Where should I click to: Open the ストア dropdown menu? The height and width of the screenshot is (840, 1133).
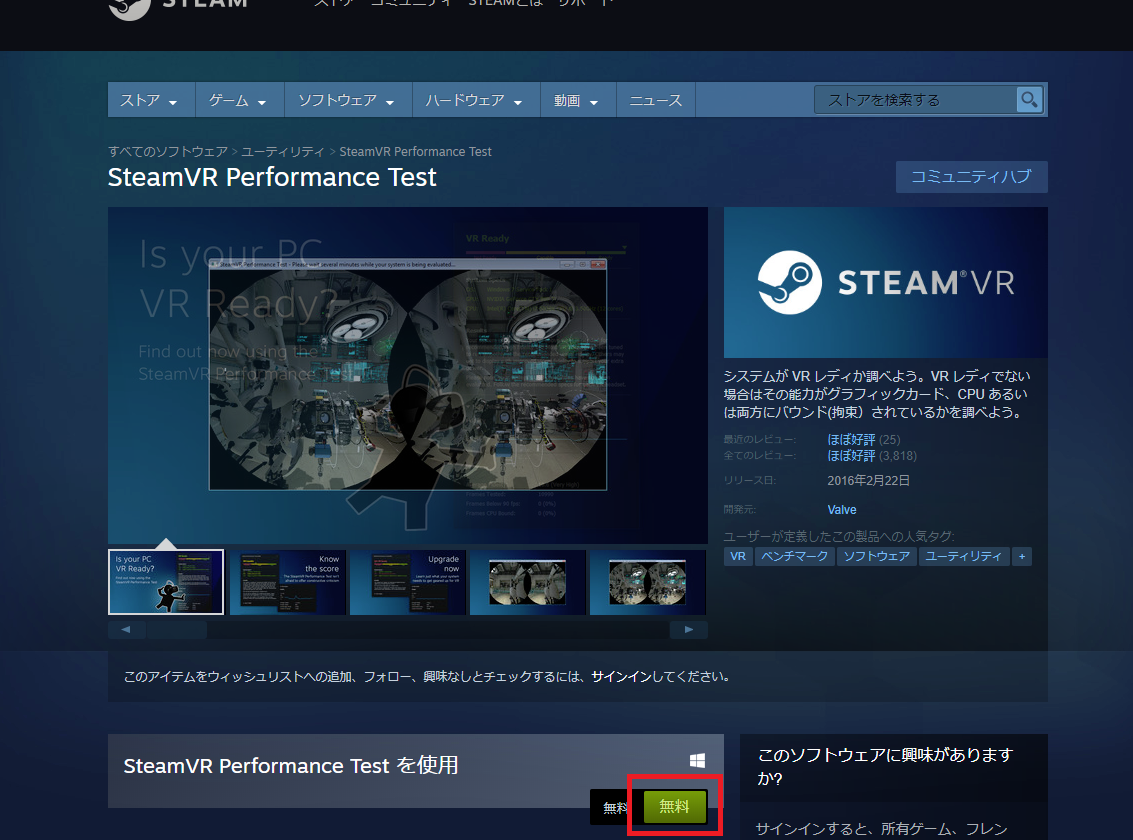tap(150, 100)
